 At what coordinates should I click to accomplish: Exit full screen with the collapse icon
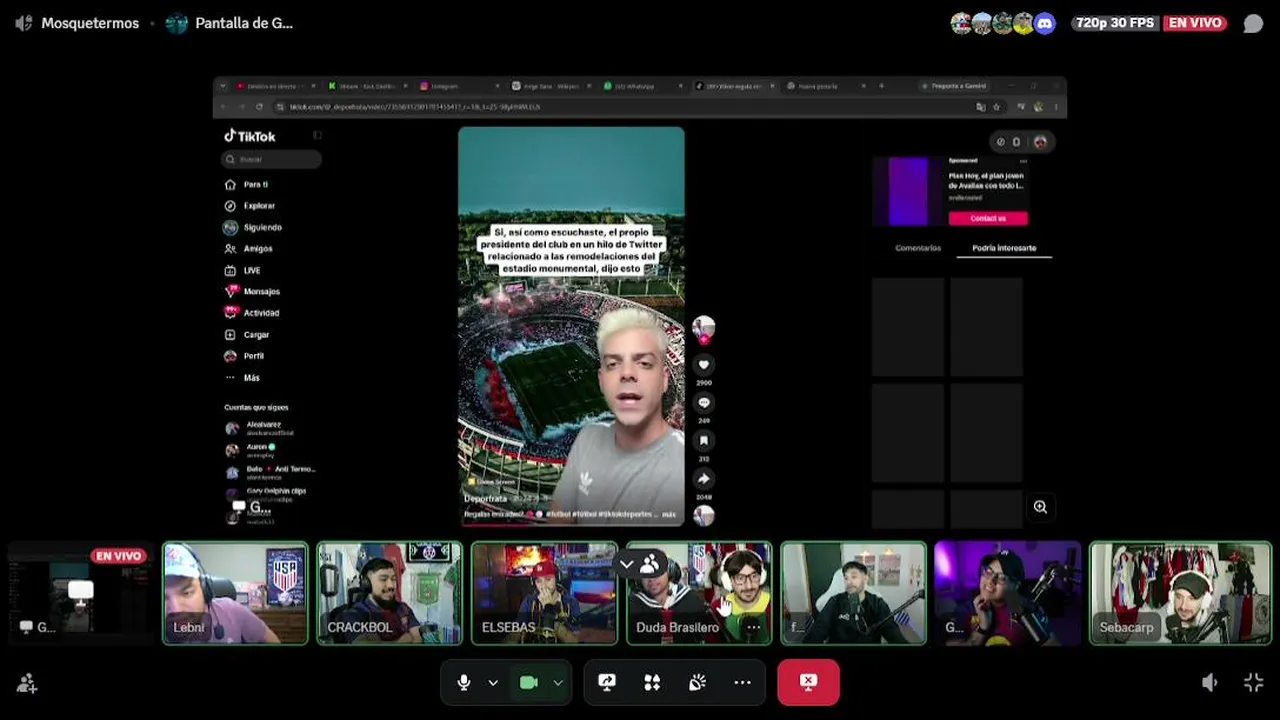point(1254,682)
